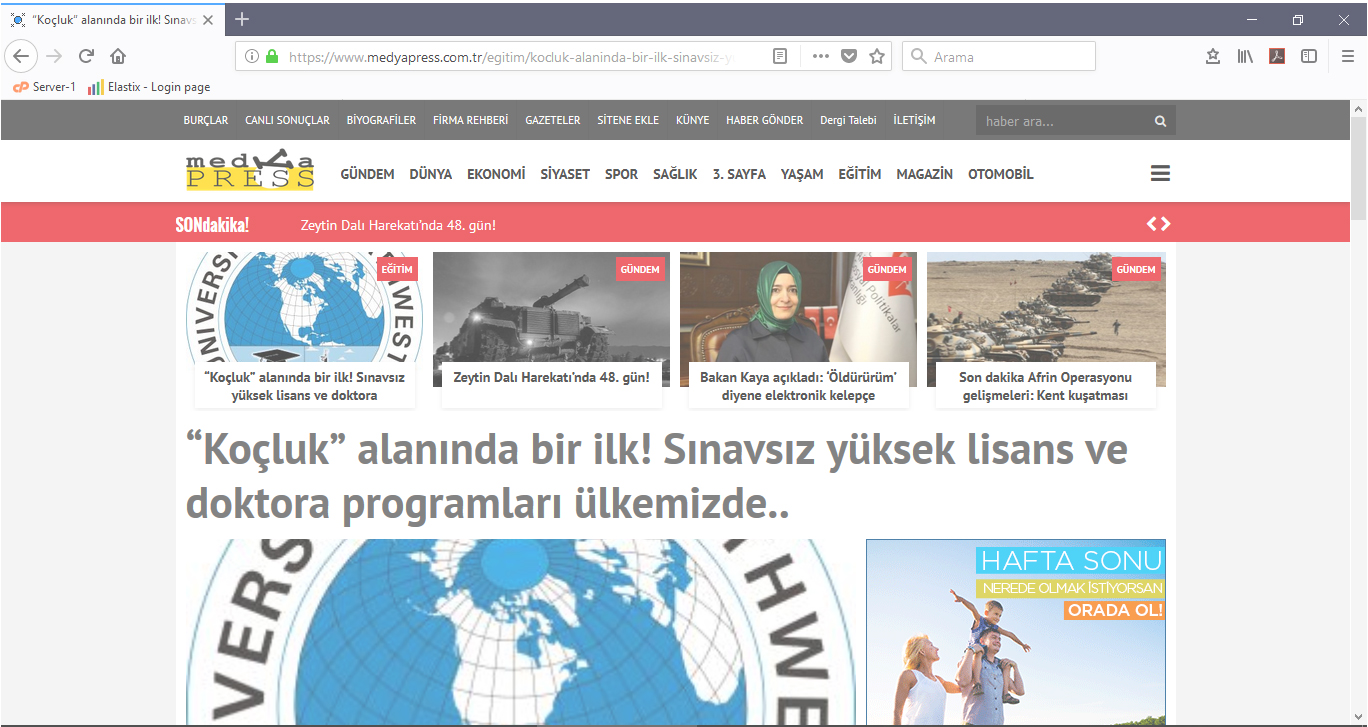
Task: Go to MAGAZİN category
Action: 925,174
